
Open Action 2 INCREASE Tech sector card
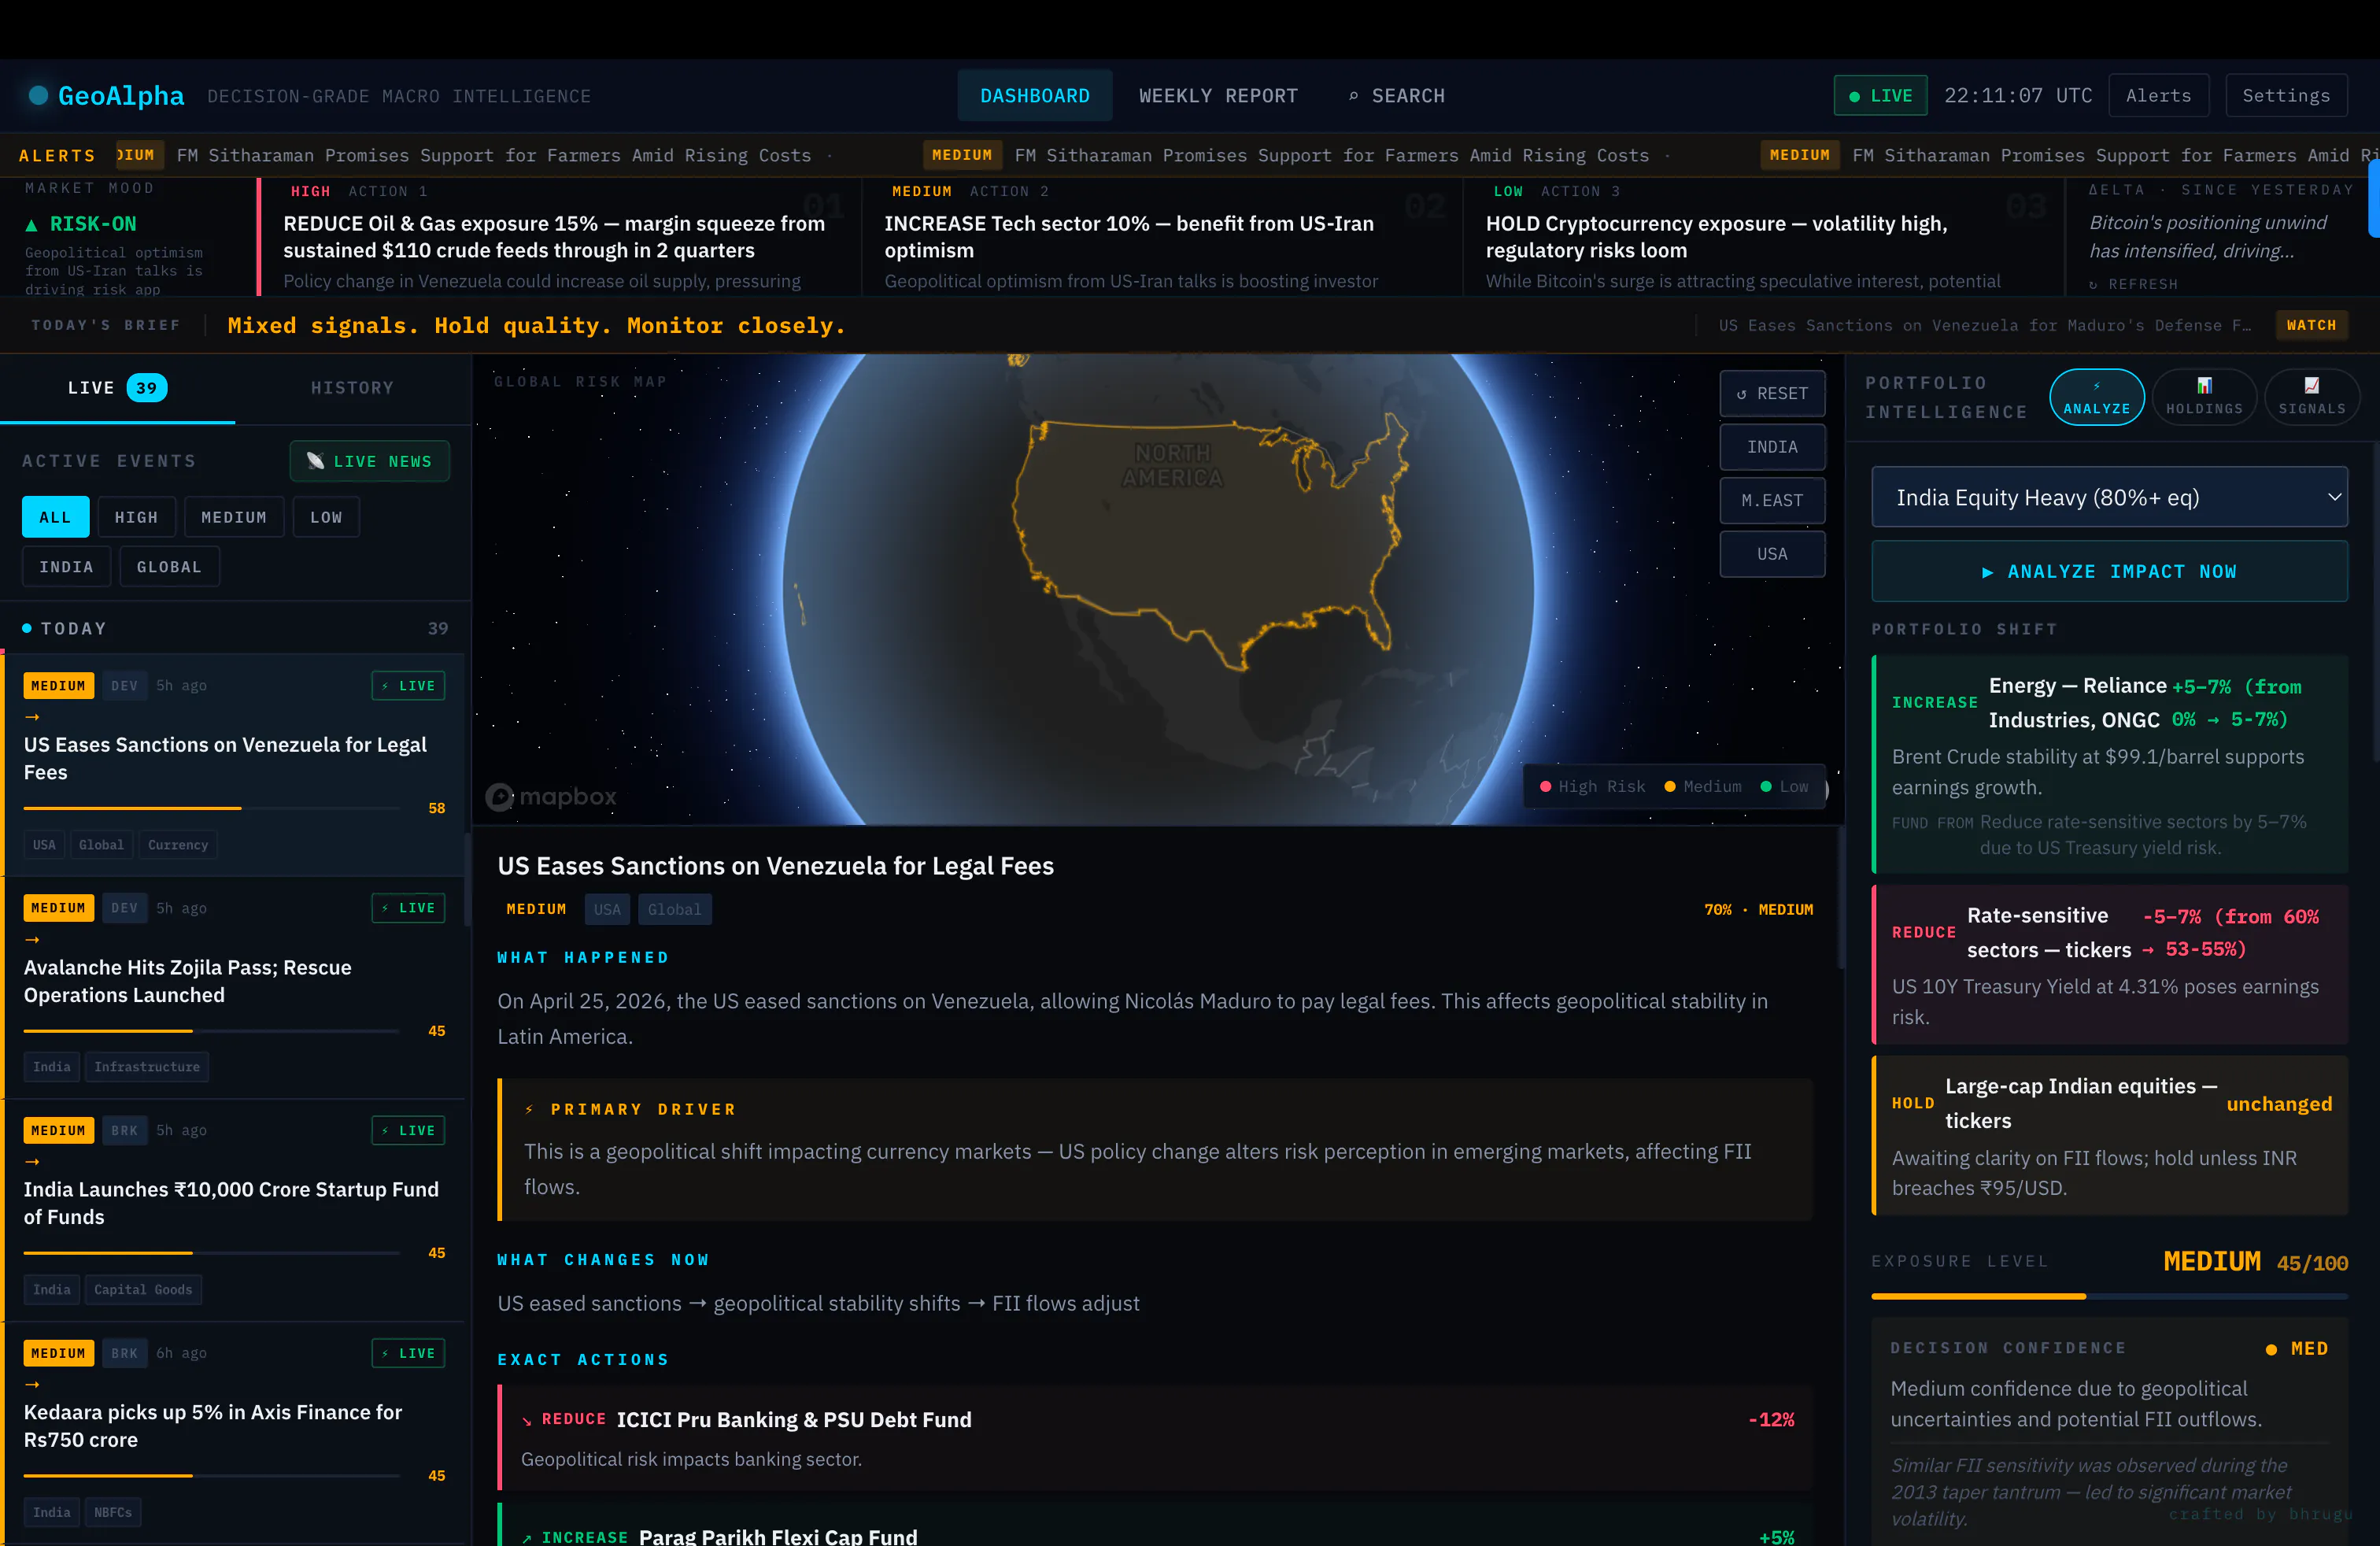point(1162,237)
